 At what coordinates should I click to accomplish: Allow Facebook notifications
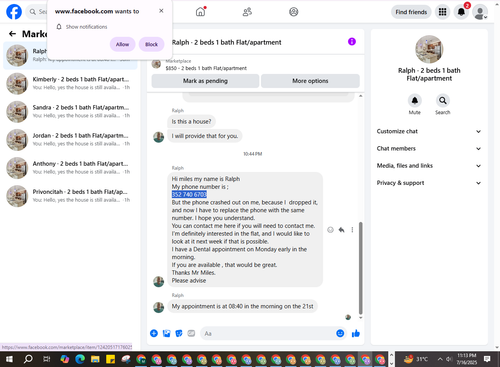[x=122, y=44]
